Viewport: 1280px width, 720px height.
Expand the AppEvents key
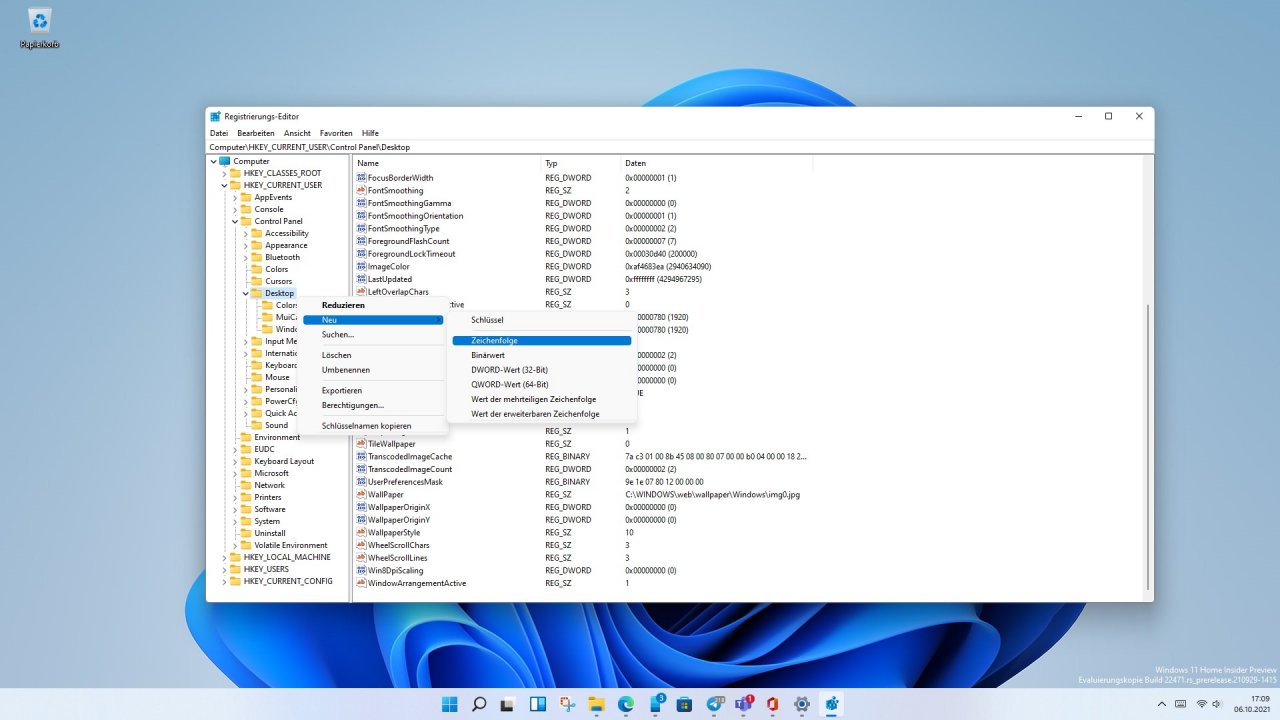[235, 197]
